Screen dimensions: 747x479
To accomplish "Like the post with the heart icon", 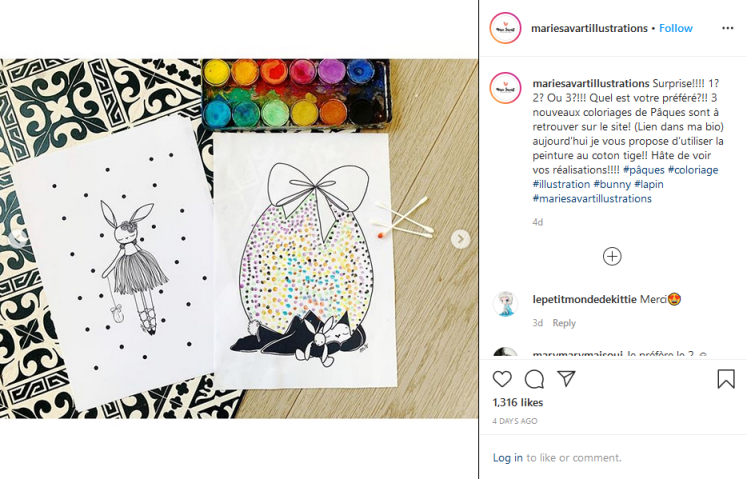I will [502, 379].
